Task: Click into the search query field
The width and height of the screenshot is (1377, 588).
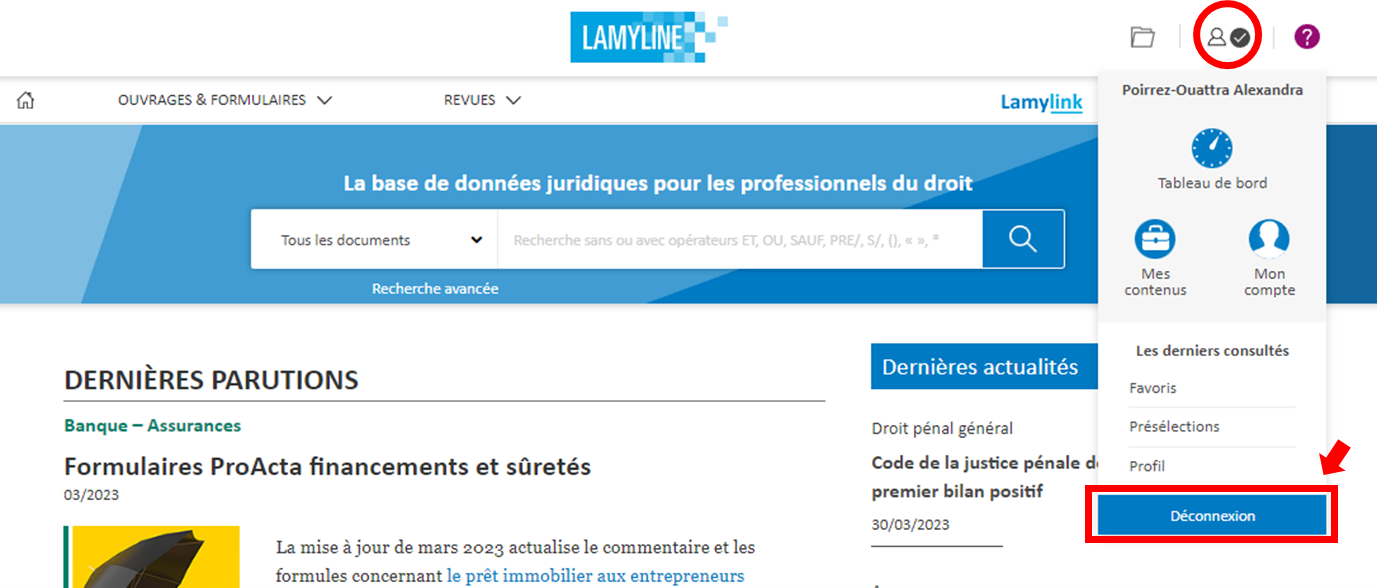Action: tap(740, 239)
